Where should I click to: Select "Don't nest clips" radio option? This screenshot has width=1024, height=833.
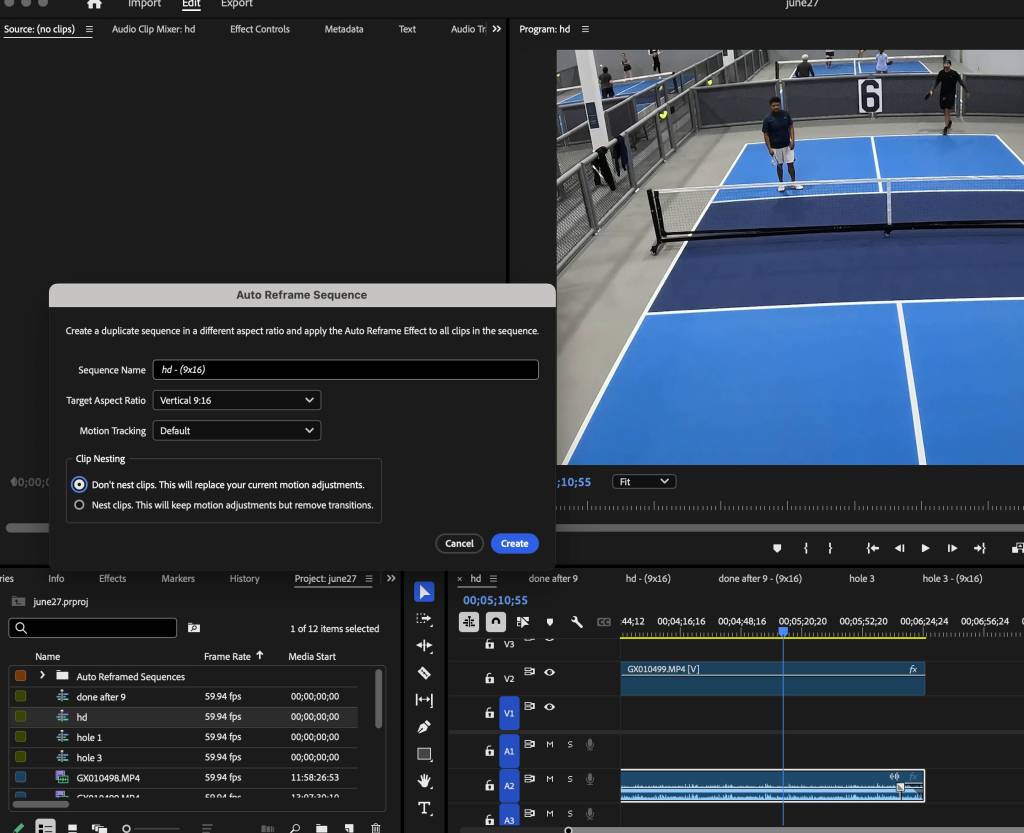[79, 484]
